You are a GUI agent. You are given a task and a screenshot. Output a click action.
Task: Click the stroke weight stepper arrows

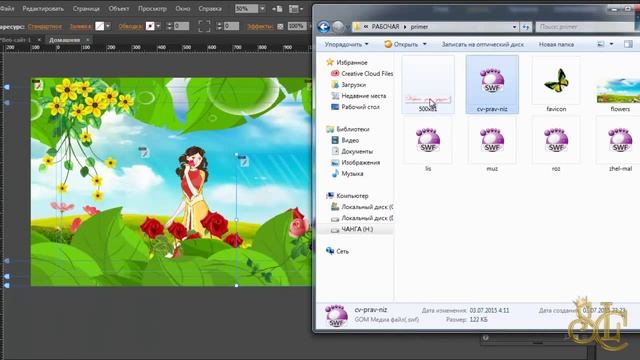coord(169,26)
